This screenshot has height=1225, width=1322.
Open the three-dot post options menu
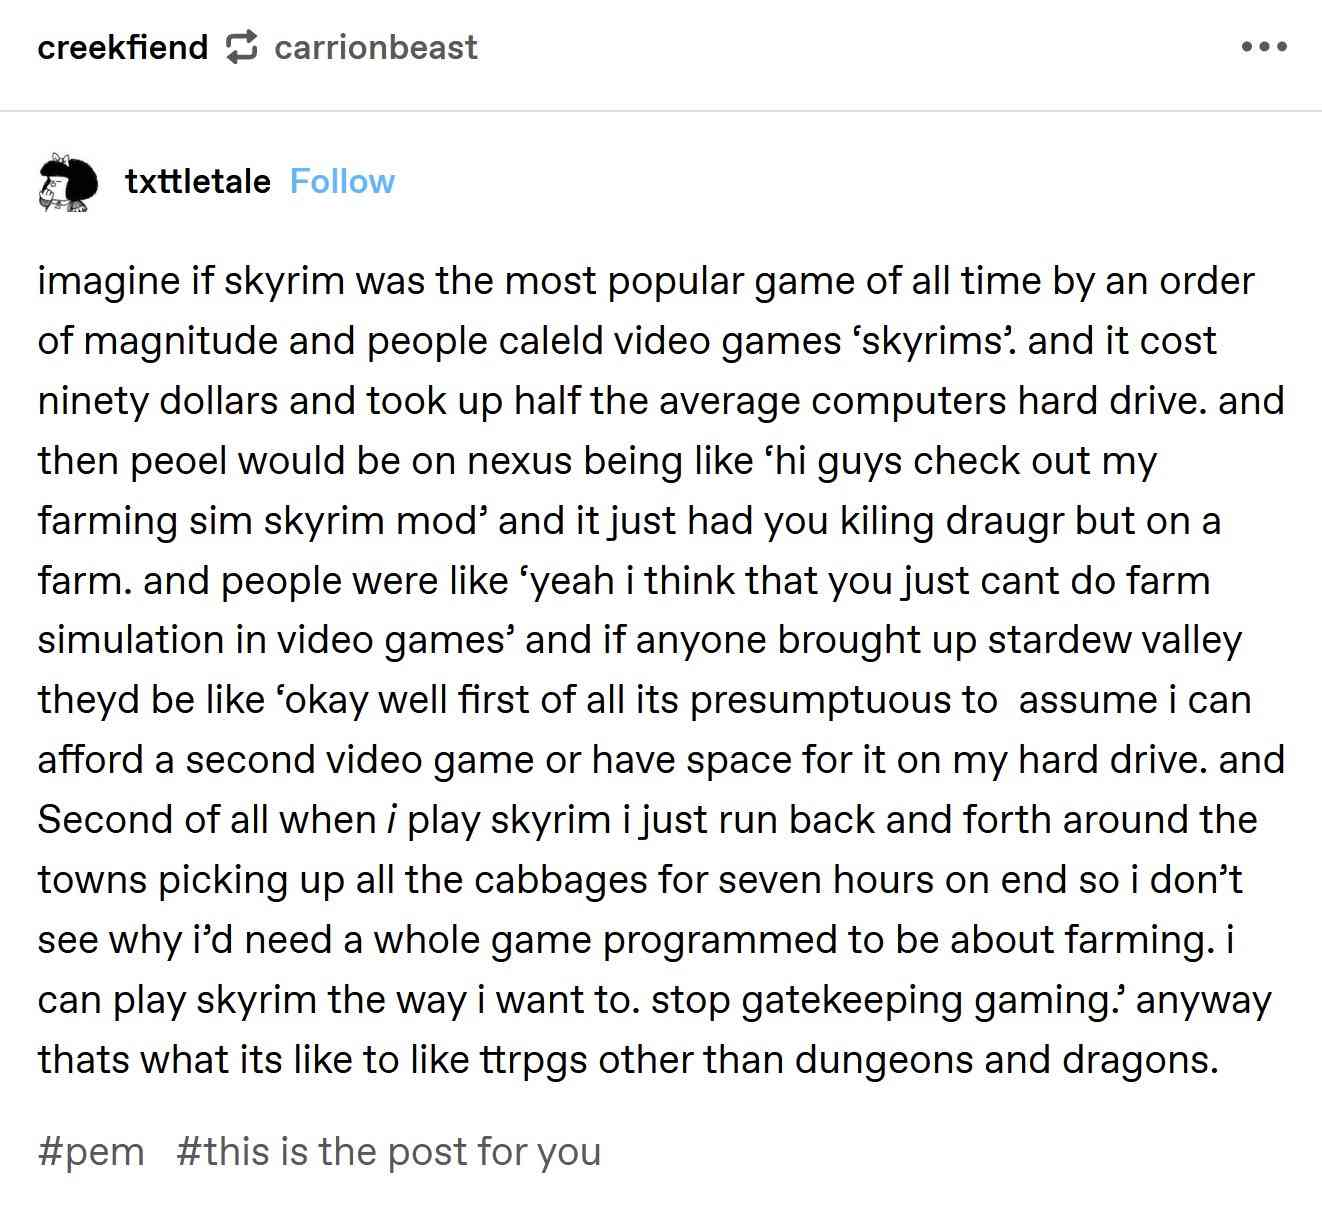coord(1264,47)
